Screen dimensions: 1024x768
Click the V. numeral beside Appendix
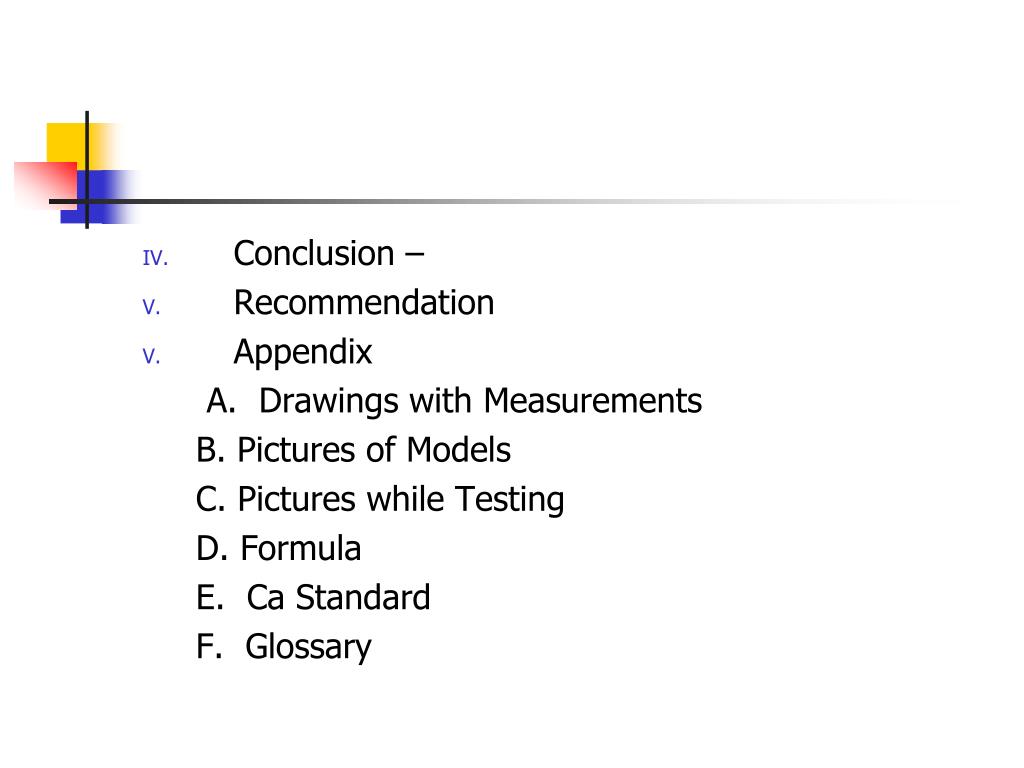coord(152,357)
